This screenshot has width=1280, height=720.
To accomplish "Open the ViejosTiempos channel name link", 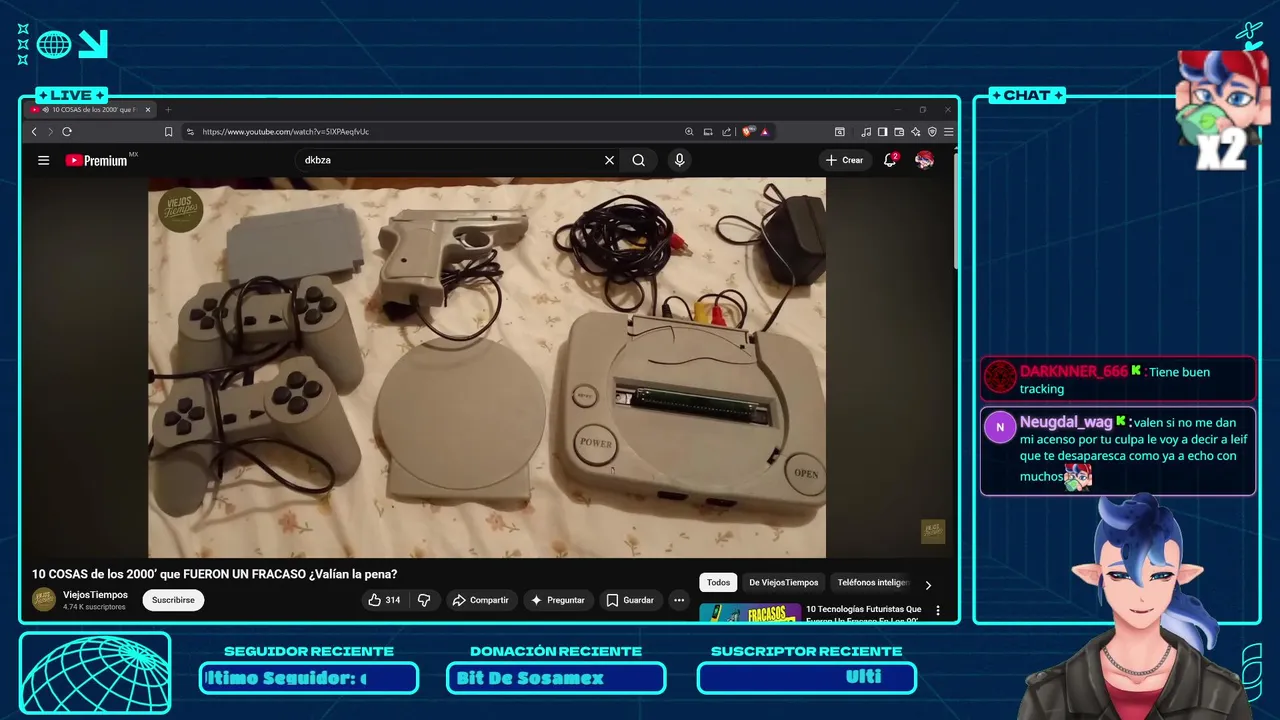I will click(x=95, y=594).
